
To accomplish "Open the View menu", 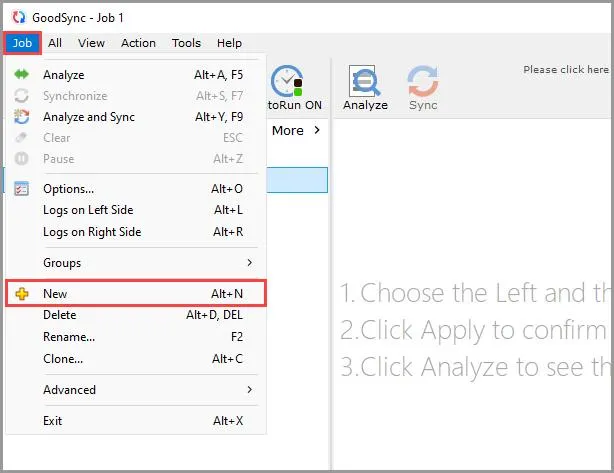I will click(x=91, y=43).
